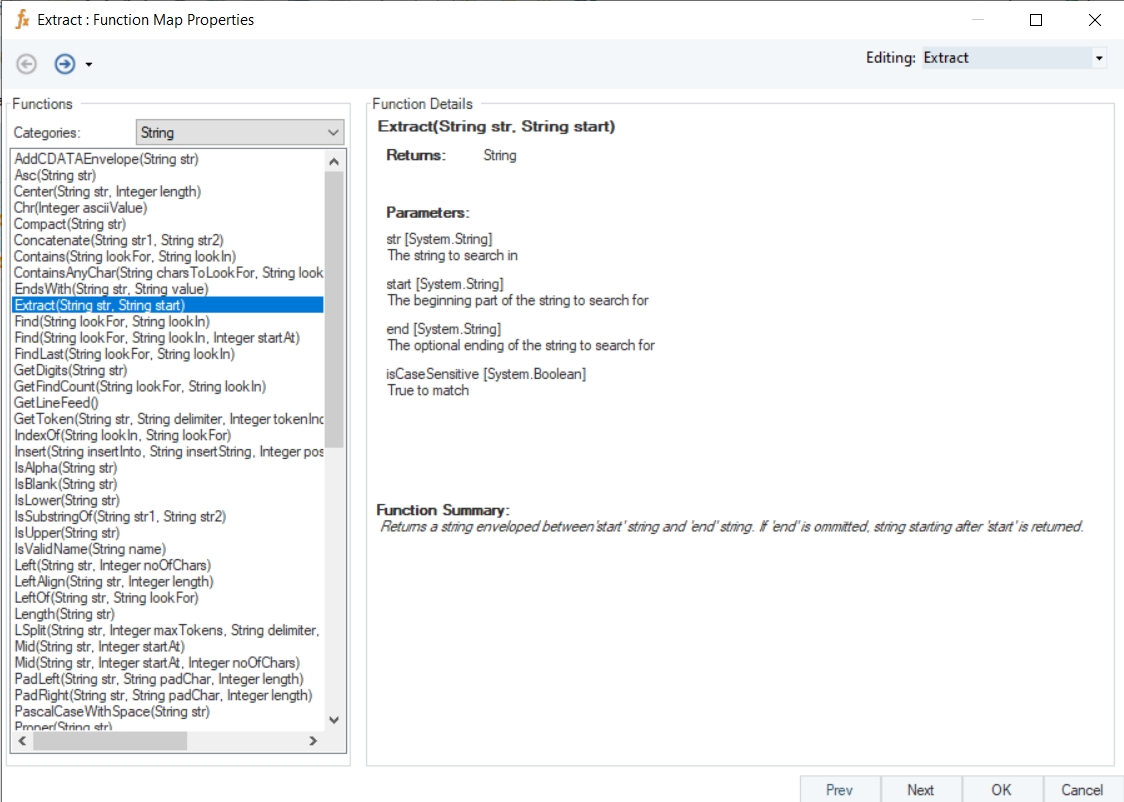Select Concatenate function in list
This screenshot has height=802, width=1124.
pyautogui.click(x=118, y=240)
